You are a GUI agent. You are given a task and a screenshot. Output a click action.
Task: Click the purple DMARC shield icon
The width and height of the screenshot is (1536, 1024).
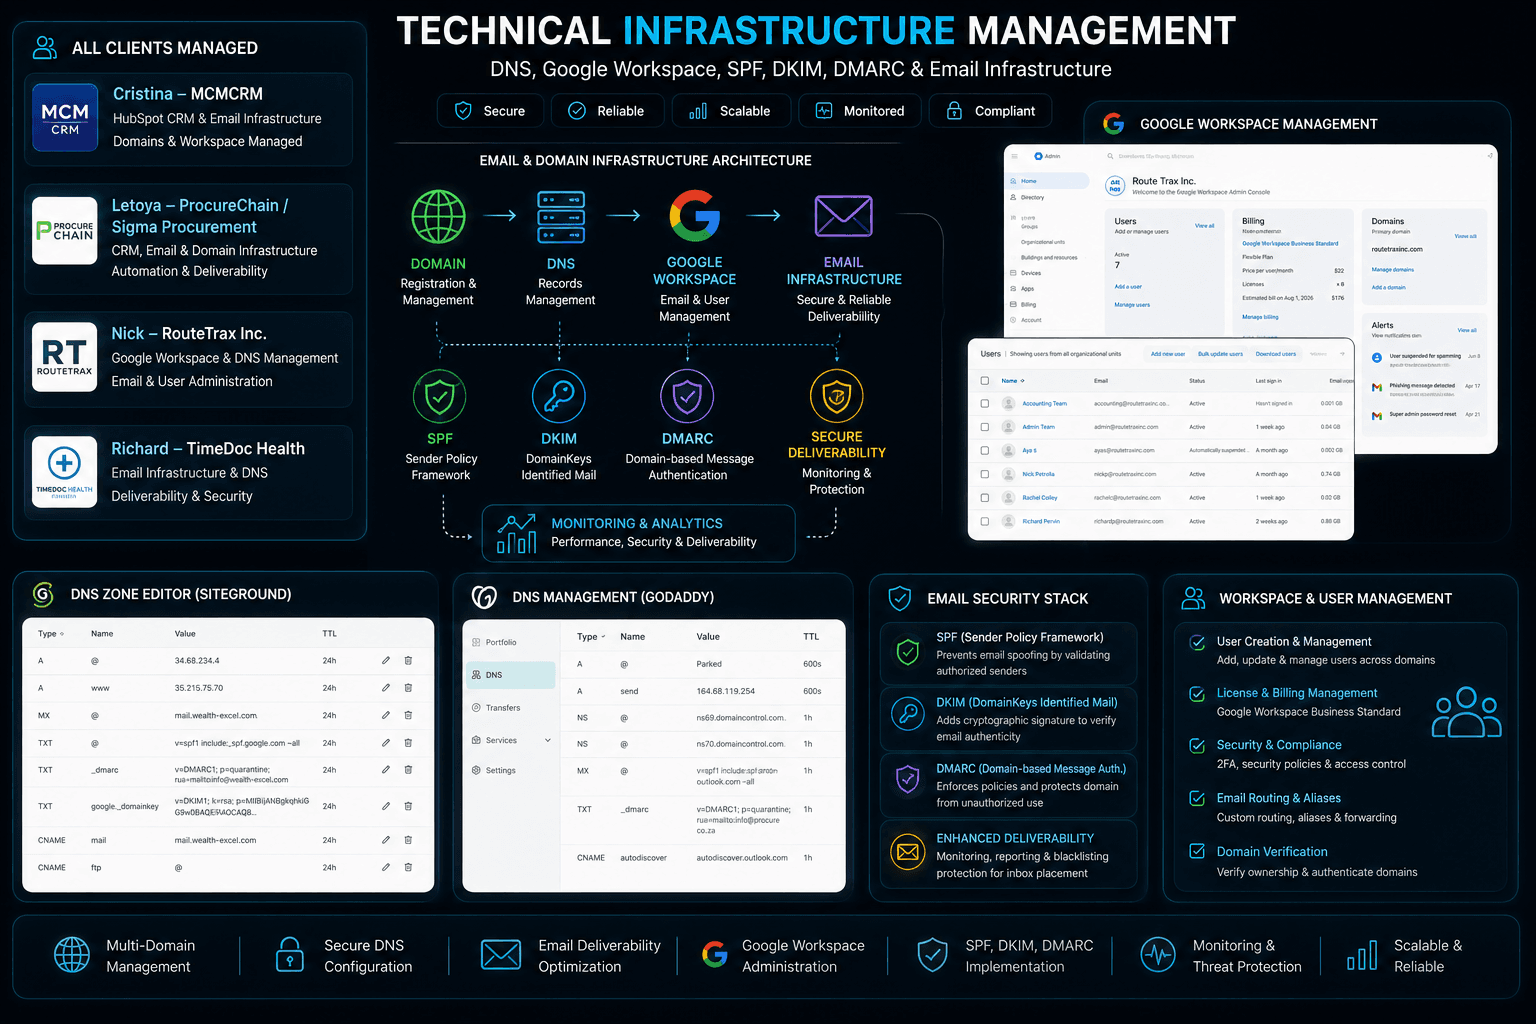[x=687, y=396]
